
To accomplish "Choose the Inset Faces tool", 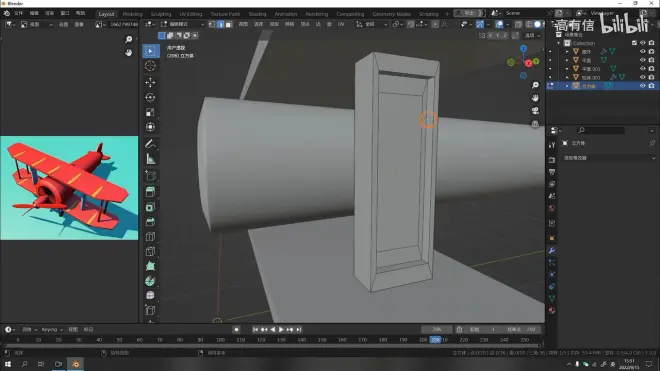I will [x=150, y=207].
